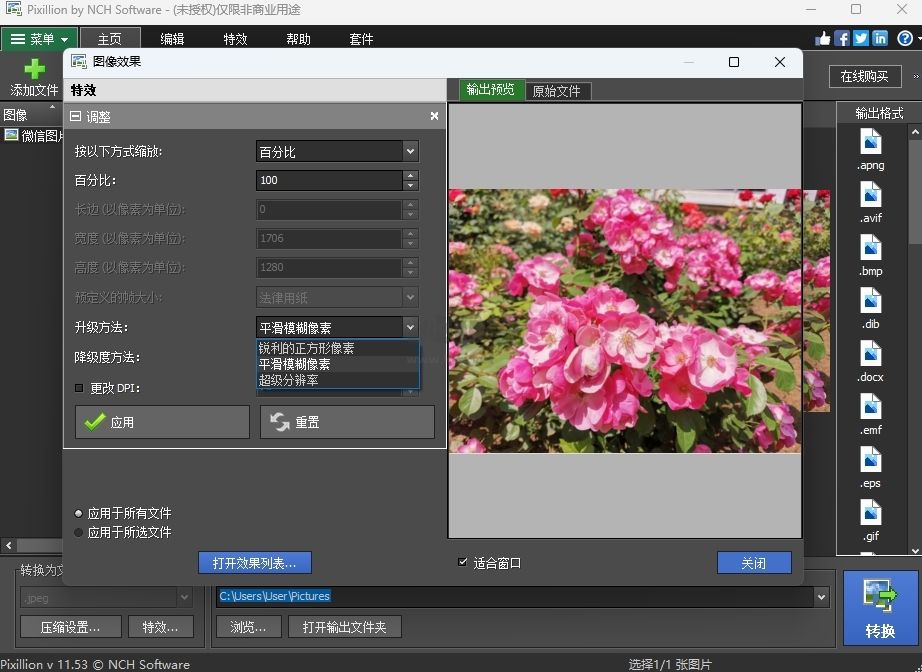Increase percentage using the up stepper arrow
The image size is (922, 672).
[410, 176]
